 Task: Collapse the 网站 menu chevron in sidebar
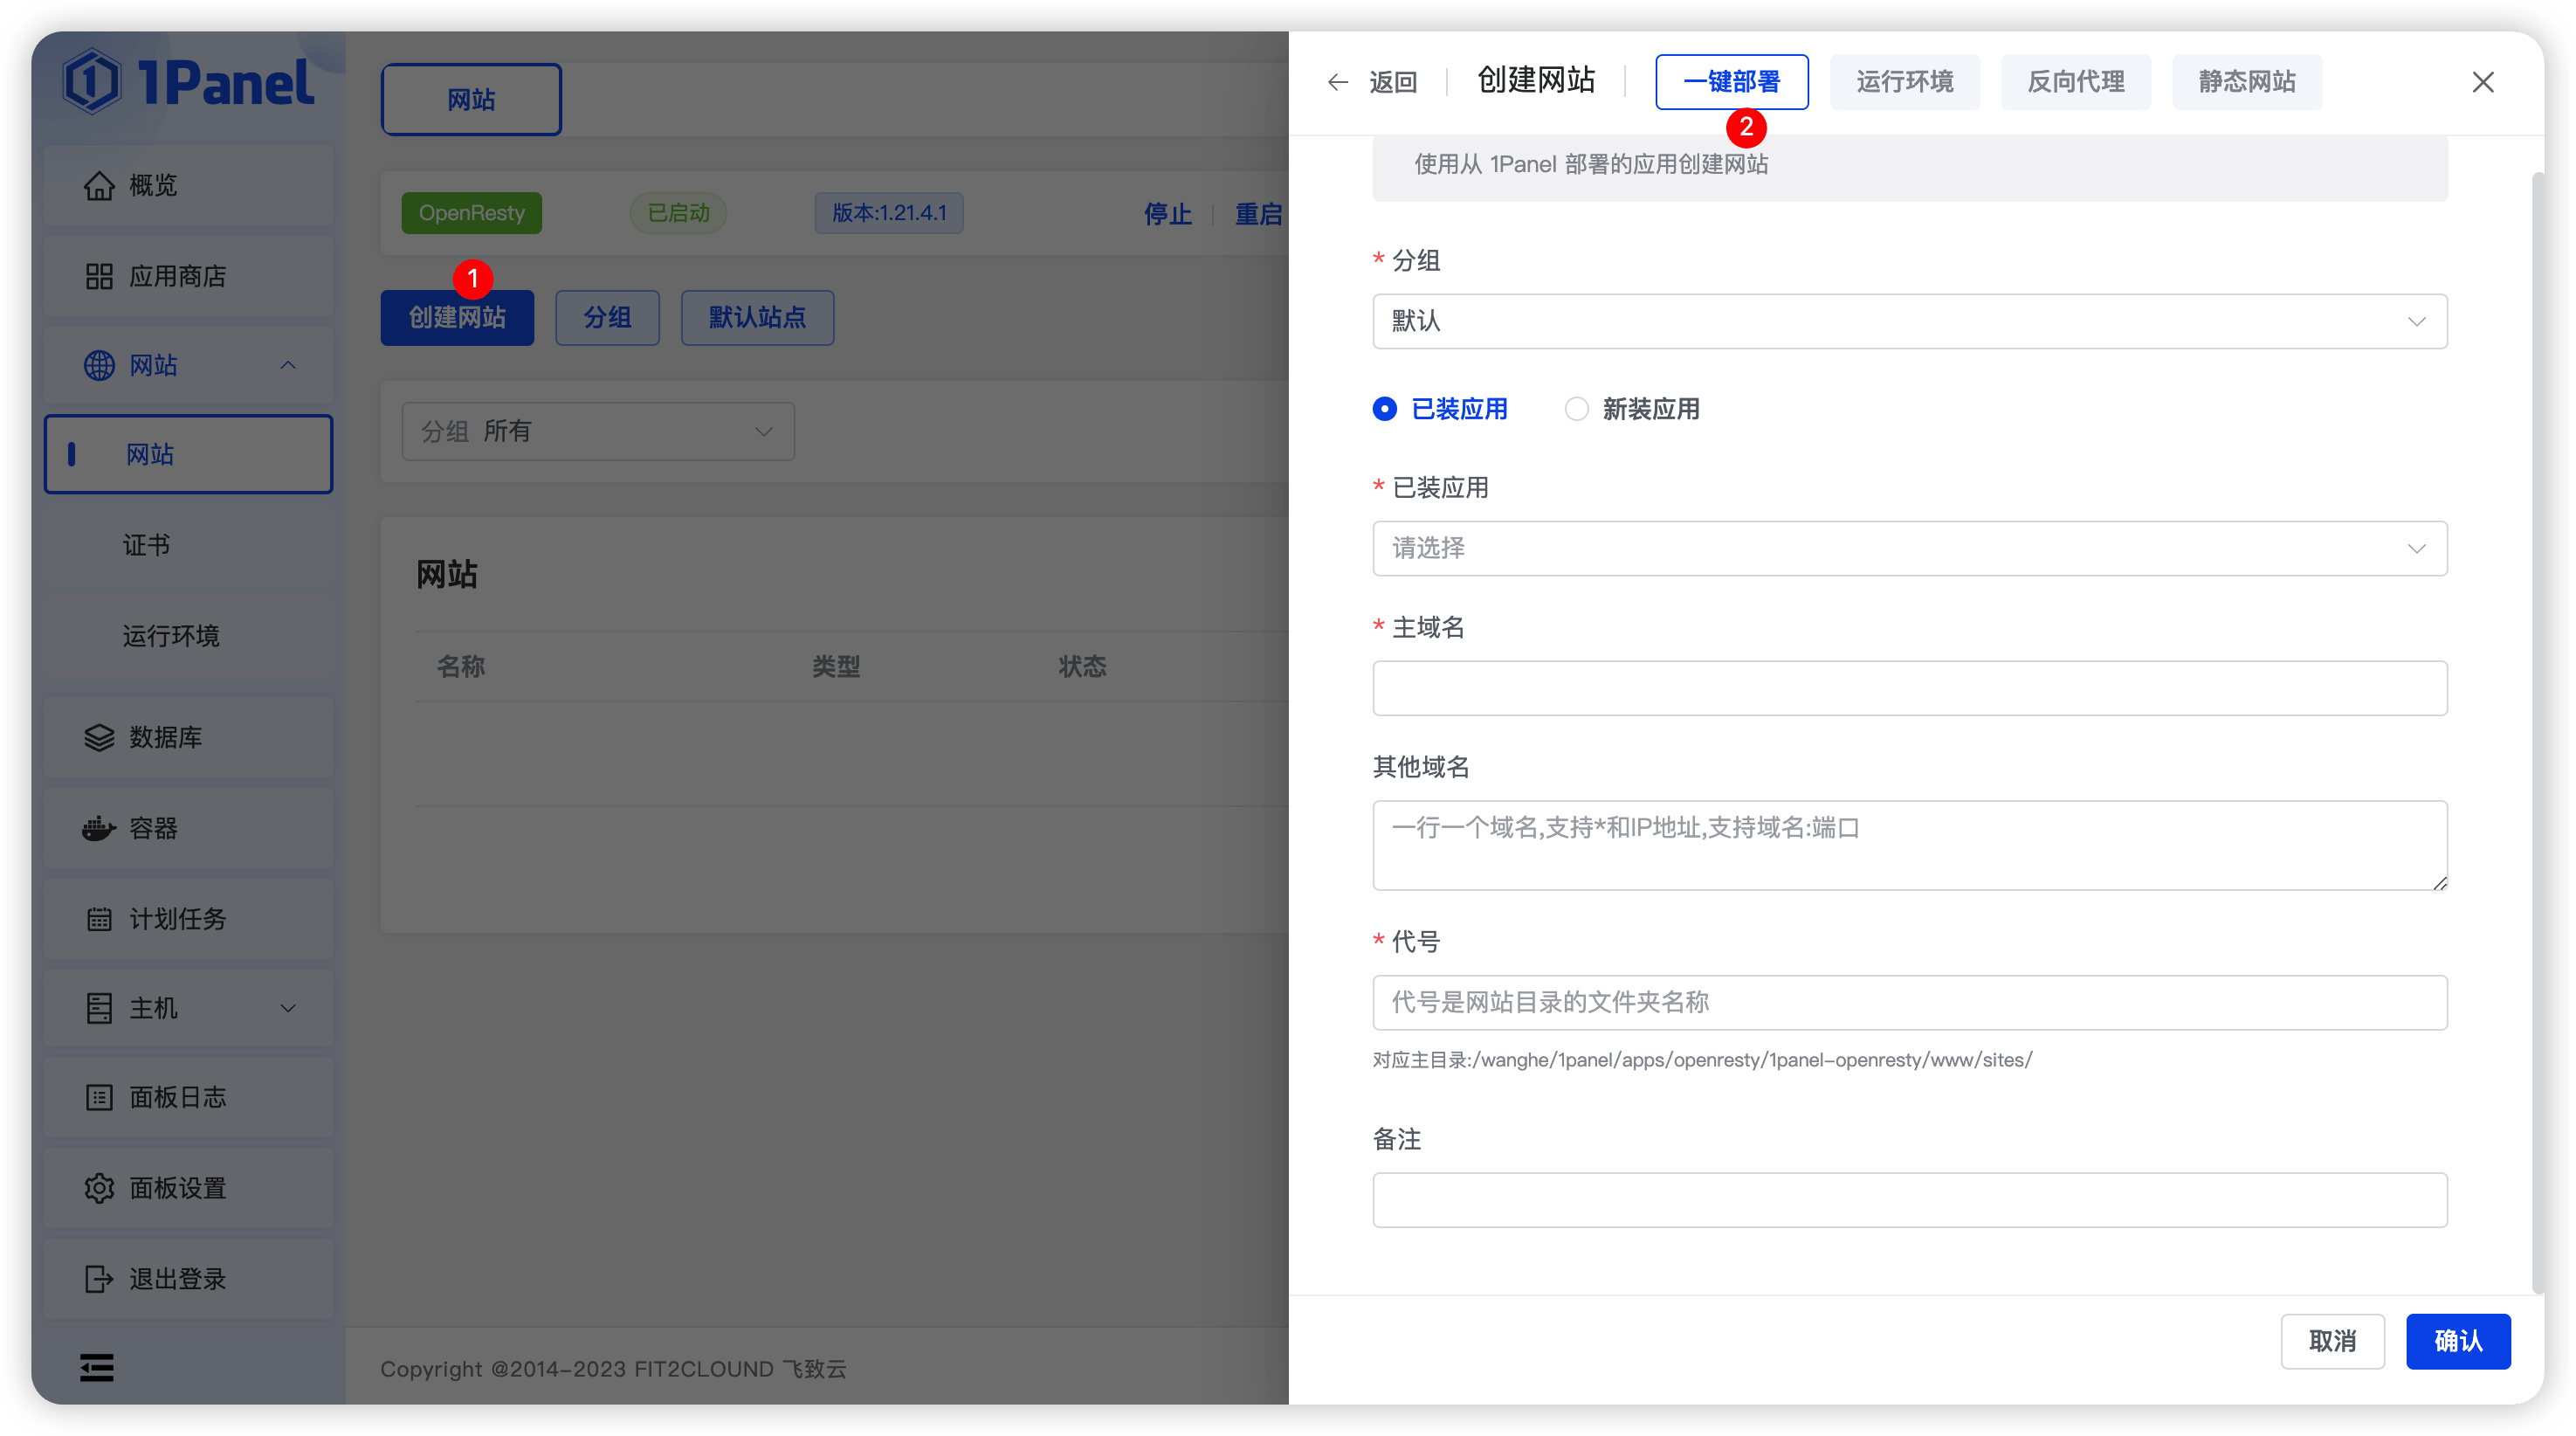(288, 365)
